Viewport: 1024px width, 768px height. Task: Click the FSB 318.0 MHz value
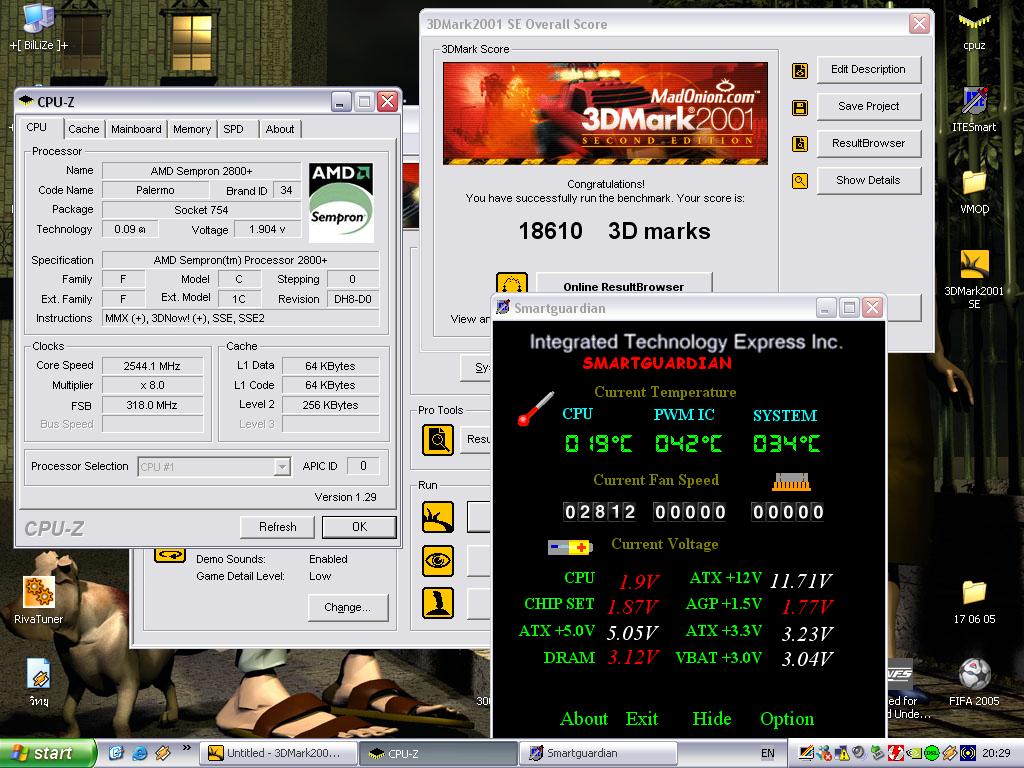point(152,405)
